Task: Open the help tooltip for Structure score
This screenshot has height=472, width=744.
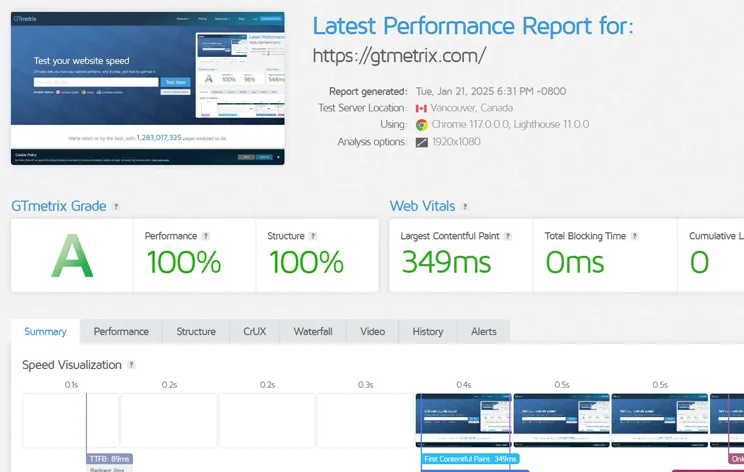Action: (312, 237)
